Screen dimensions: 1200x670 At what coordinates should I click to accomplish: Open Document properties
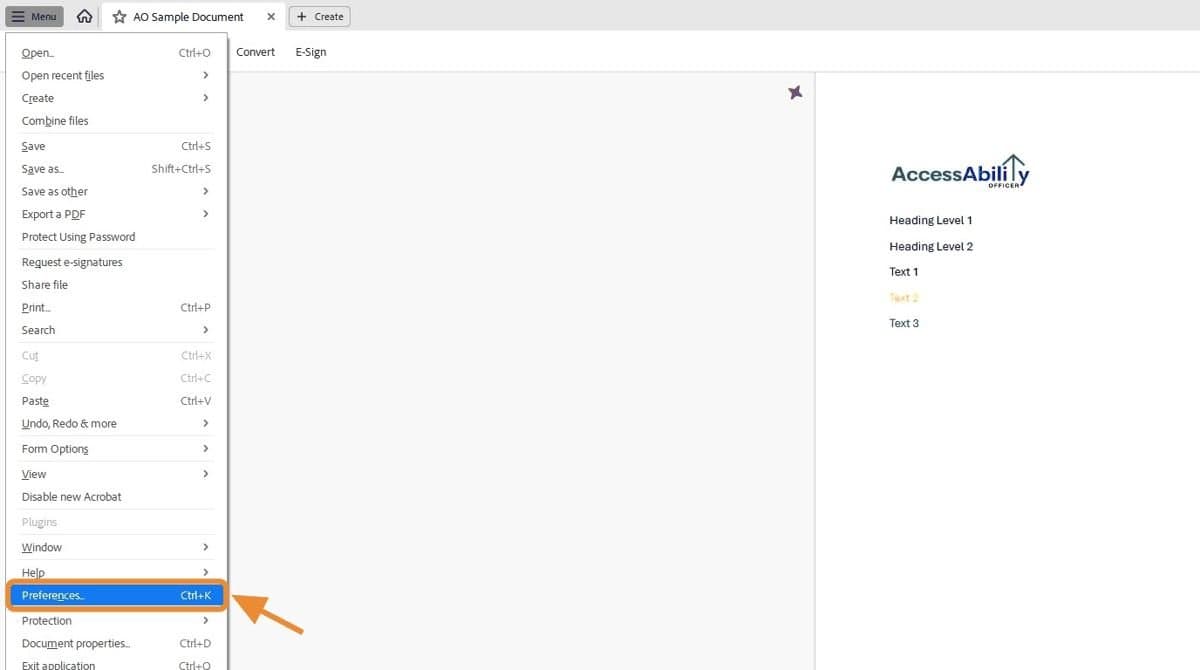[x=75, y=643]
